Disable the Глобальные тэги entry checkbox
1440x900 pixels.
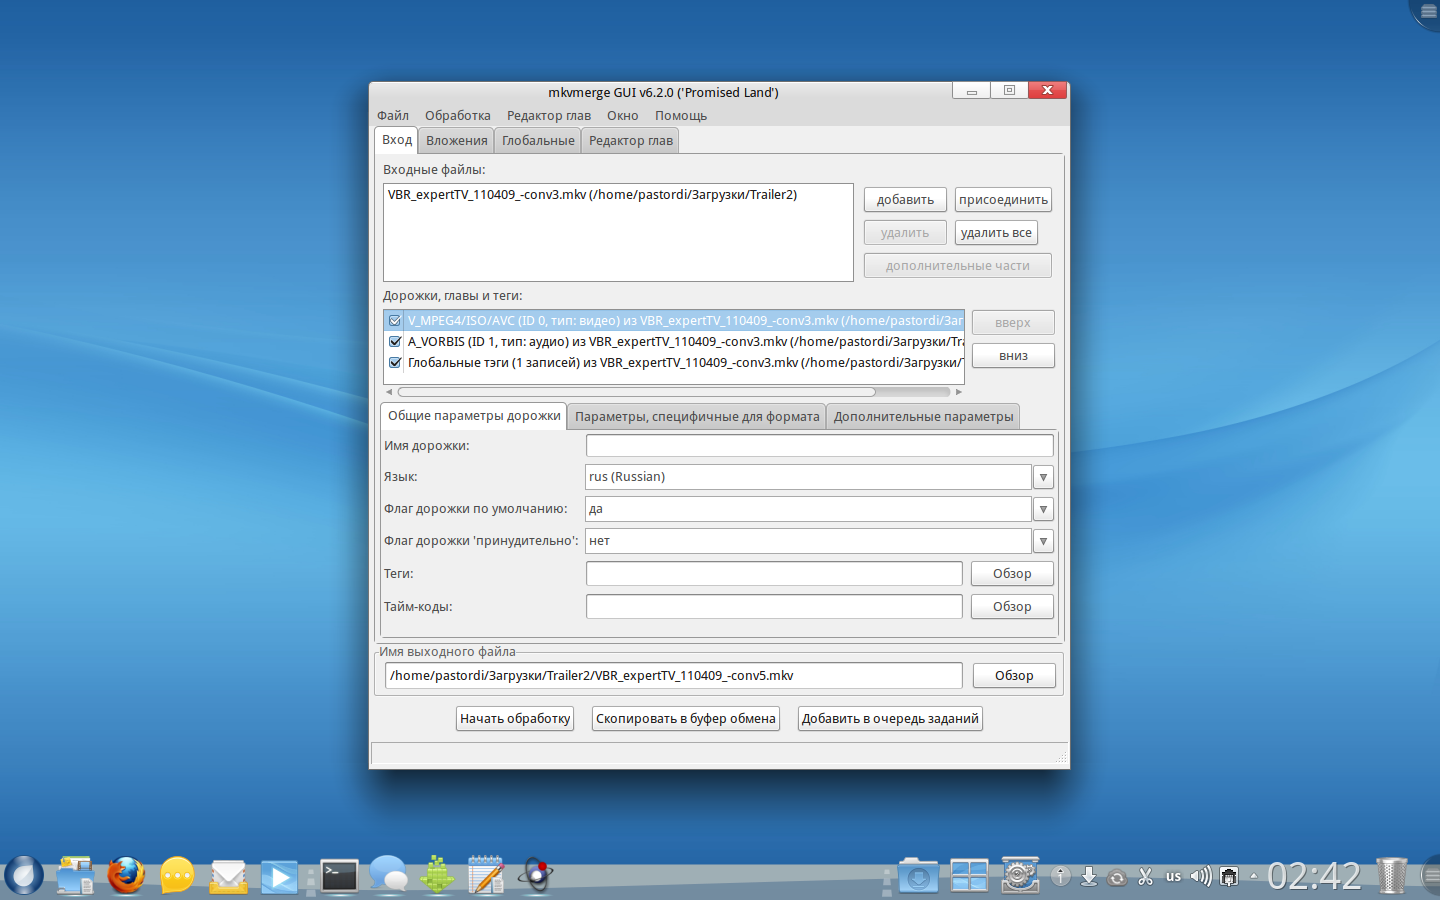[x=395, y=363]
